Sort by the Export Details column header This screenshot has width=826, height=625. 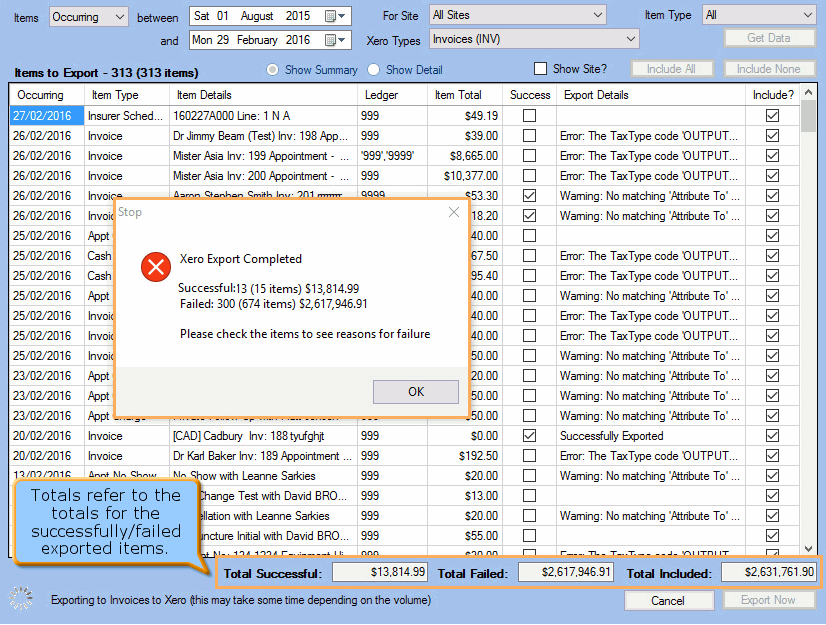tap(651, 95)
